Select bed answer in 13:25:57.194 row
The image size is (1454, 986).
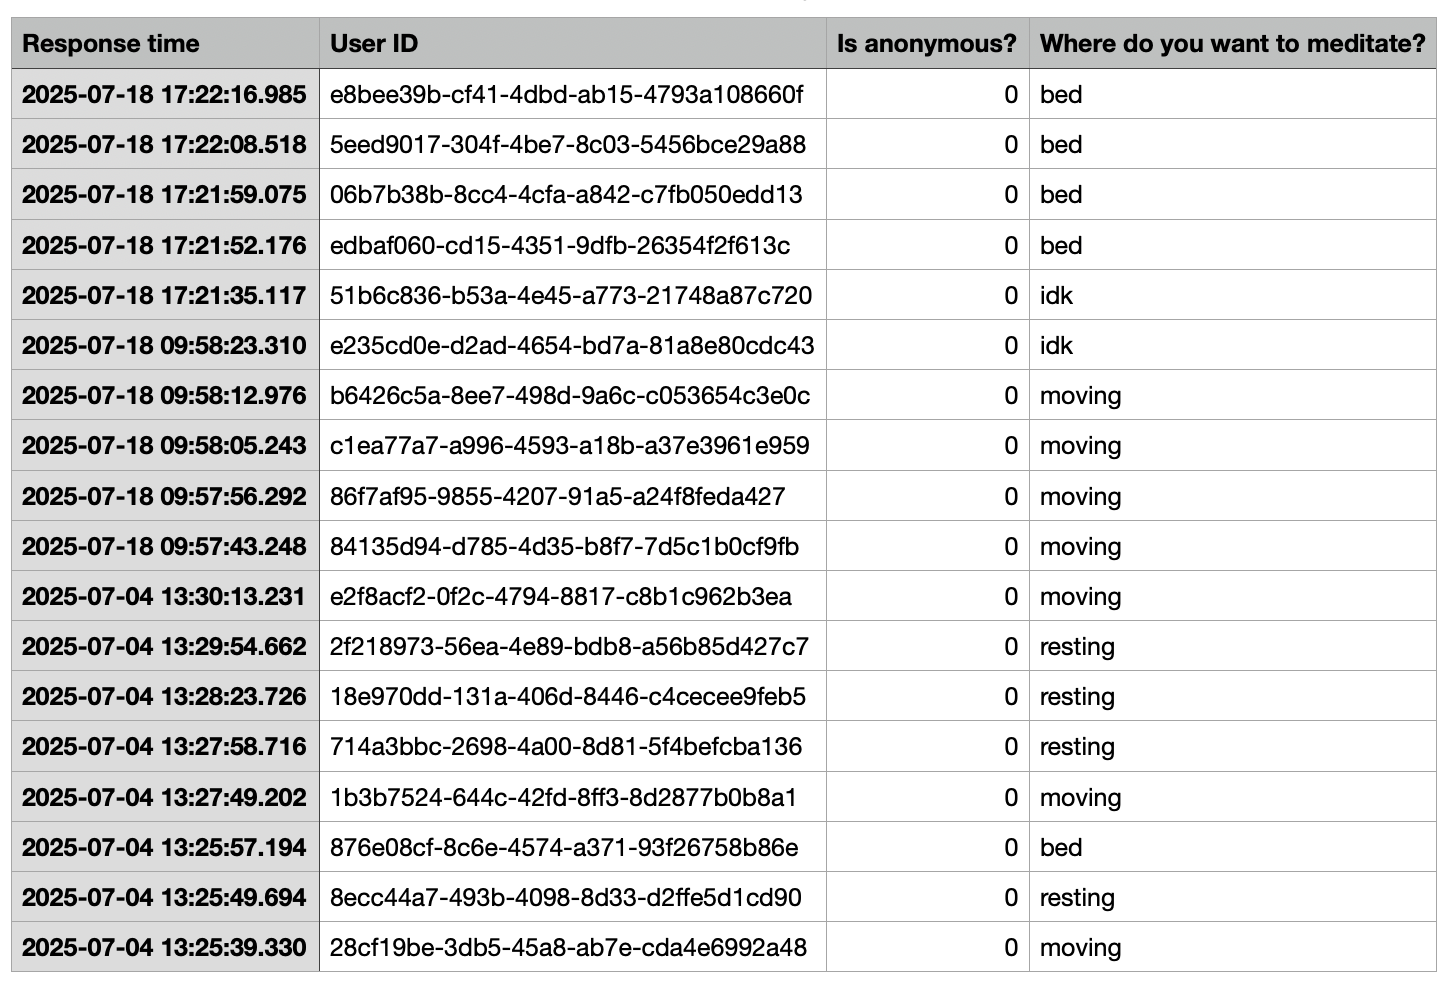click(1233, 847)
